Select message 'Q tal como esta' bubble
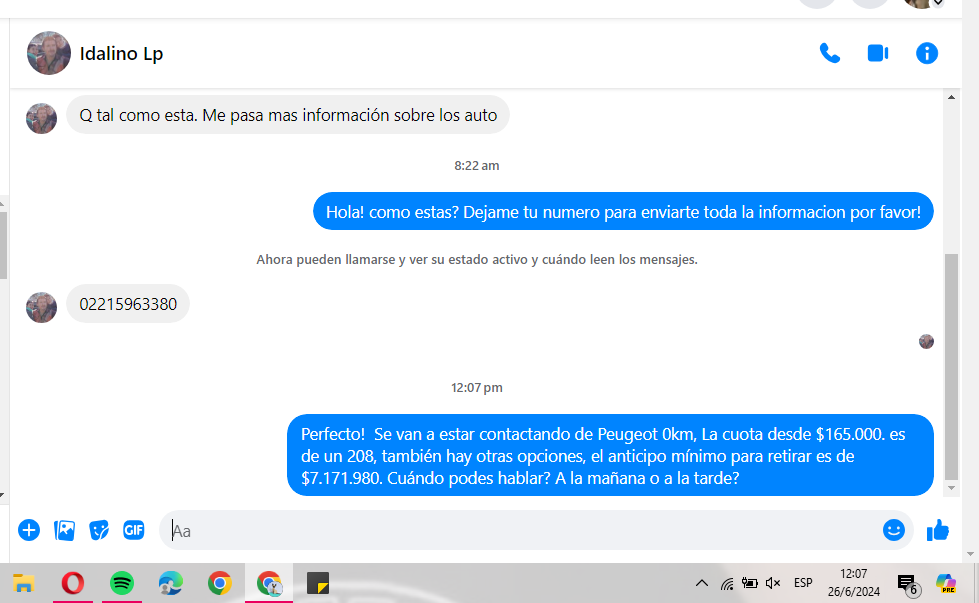The width and height of the screenshot is (979, 603). pyautogui.click(x=288, y=115)
